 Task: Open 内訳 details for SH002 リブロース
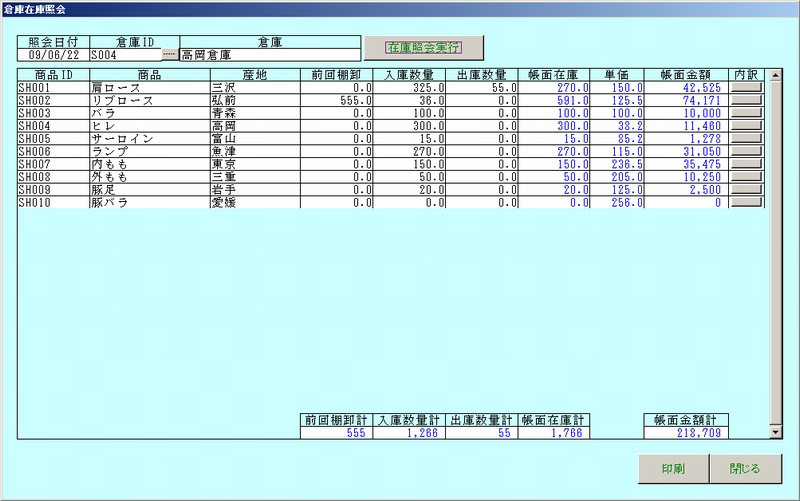(x=746, y=101)
